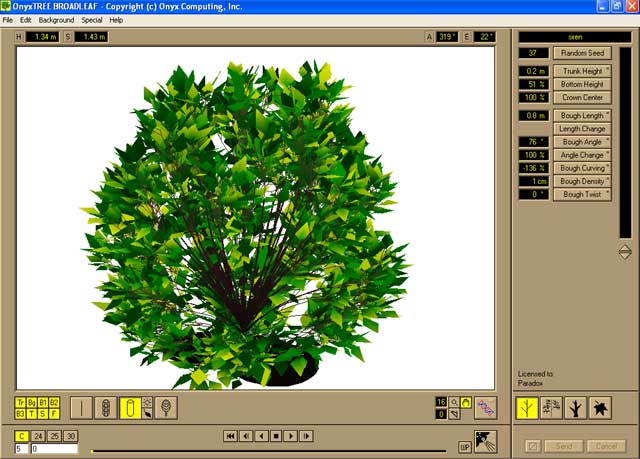640x459 pixels.
Task: Select the highlighted yellow cylinder display icon
Action: [x=130, y=407]
